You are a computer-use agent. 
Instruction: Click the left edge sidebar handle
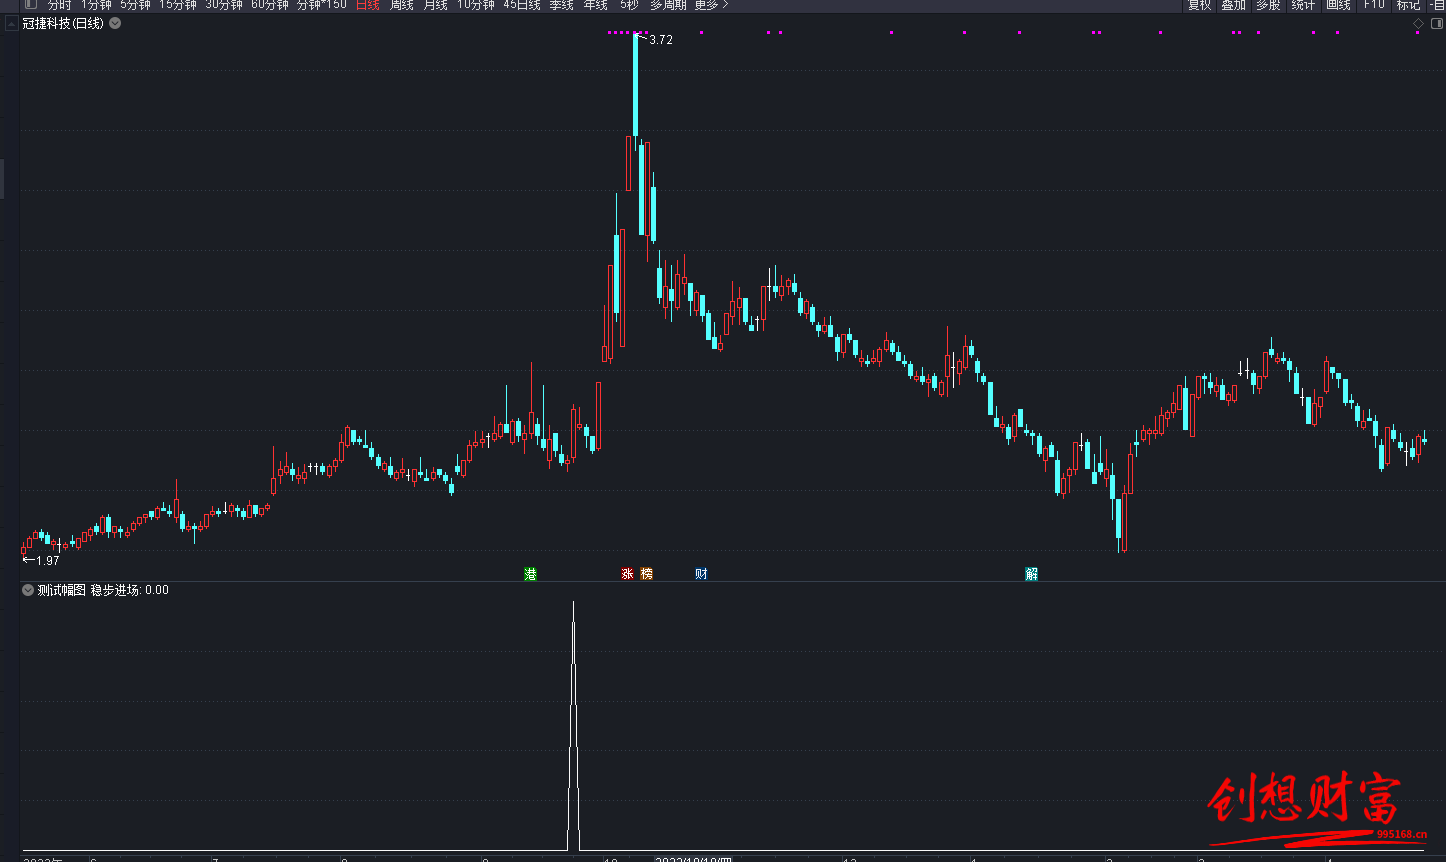2,178
